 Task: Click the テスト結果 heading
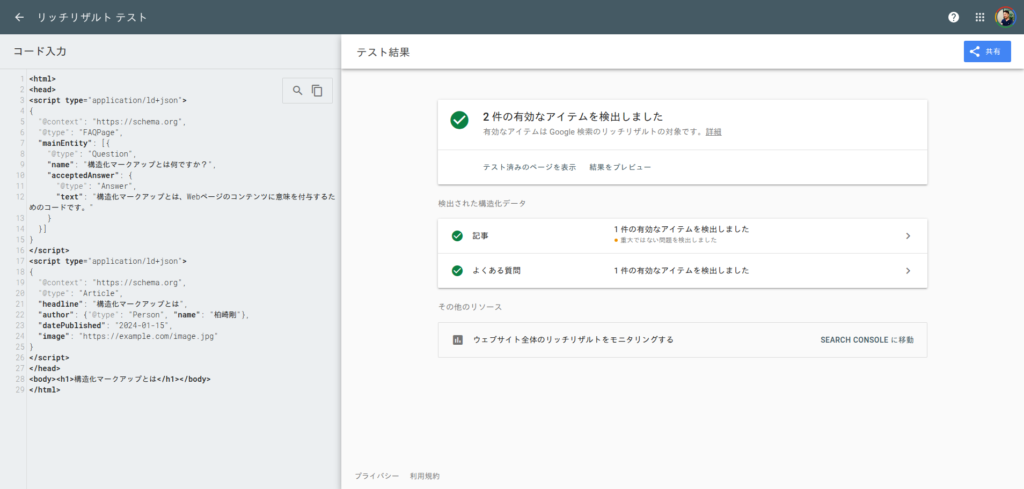point(383,52)
